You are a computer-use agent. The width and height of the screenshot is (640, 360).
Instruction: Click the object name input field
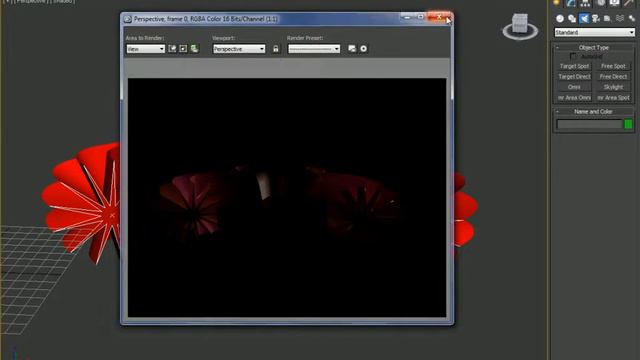tap(589, 124)
